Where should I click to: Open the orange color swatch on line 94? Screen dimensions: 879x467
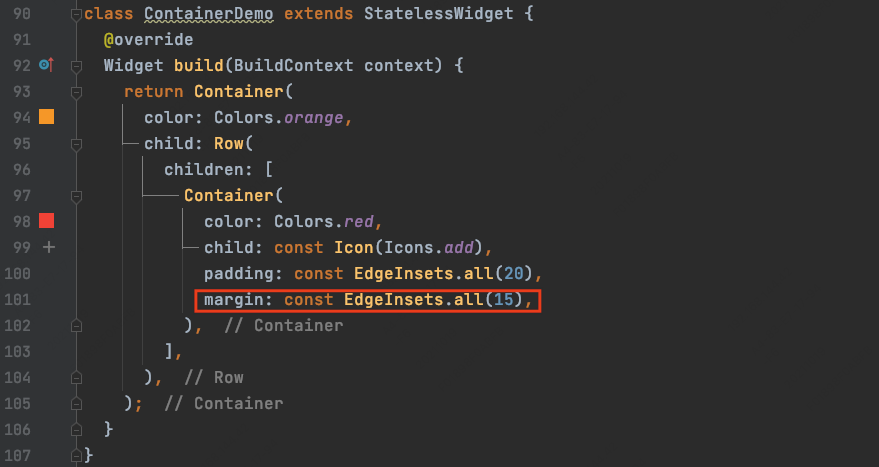click(x=47, y=117)
